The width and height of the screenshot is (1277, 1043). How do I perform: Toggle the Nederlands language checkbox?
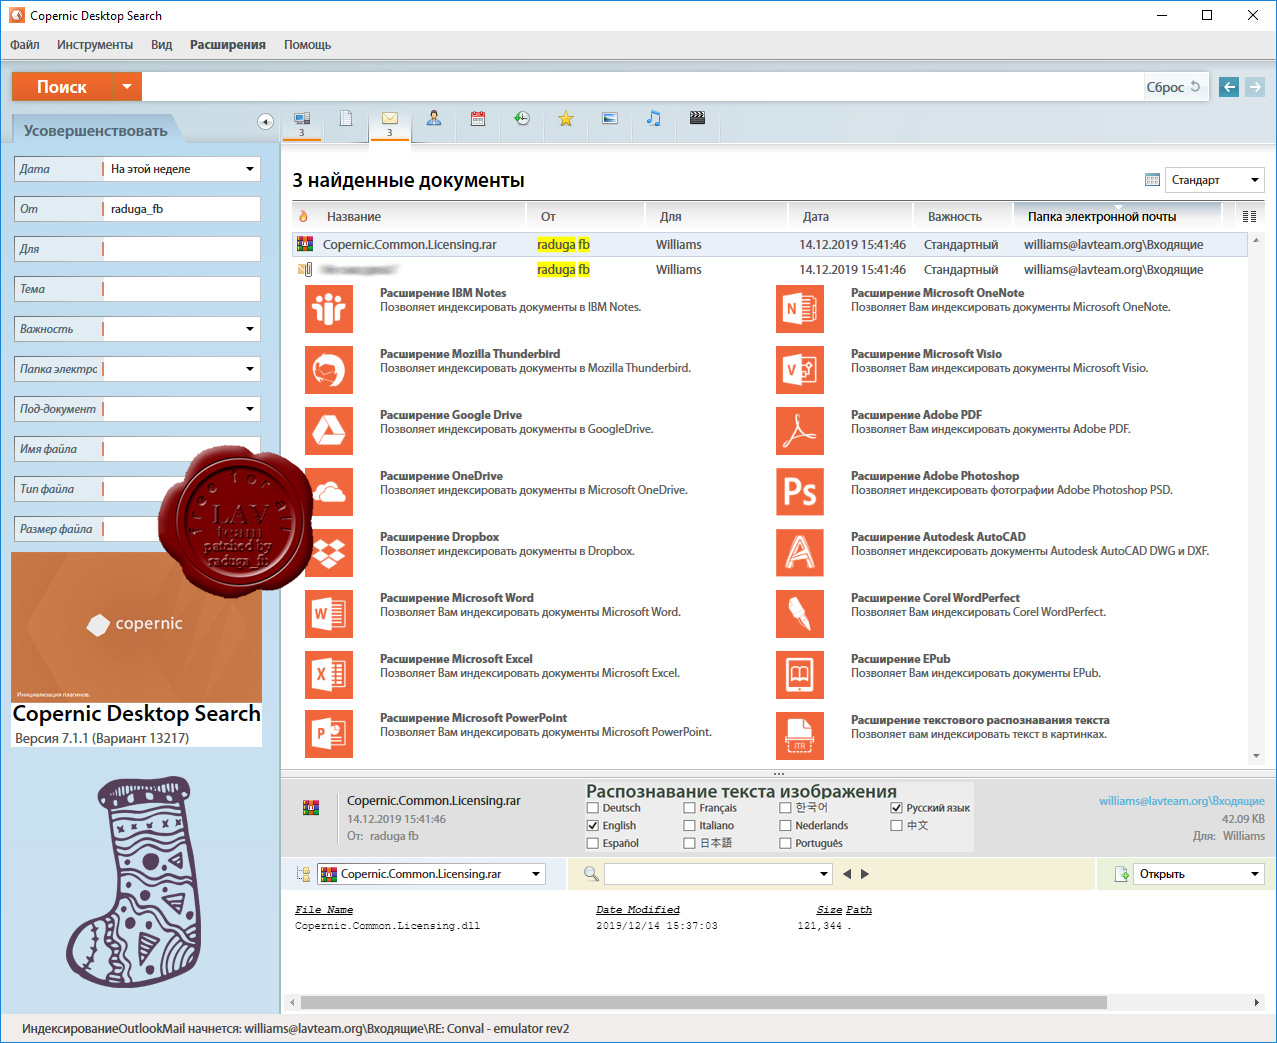click(786, 826)
